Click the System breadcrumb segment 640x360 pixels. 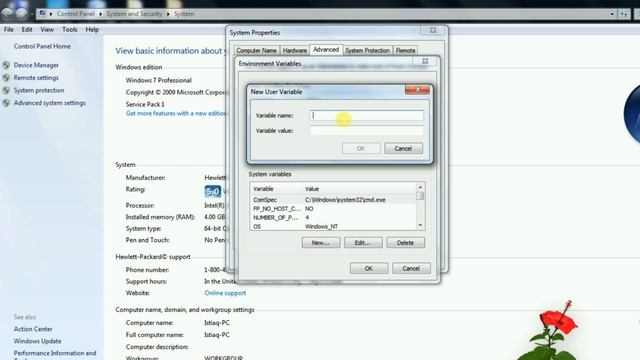pyautogui.click(x=184, y=14)
